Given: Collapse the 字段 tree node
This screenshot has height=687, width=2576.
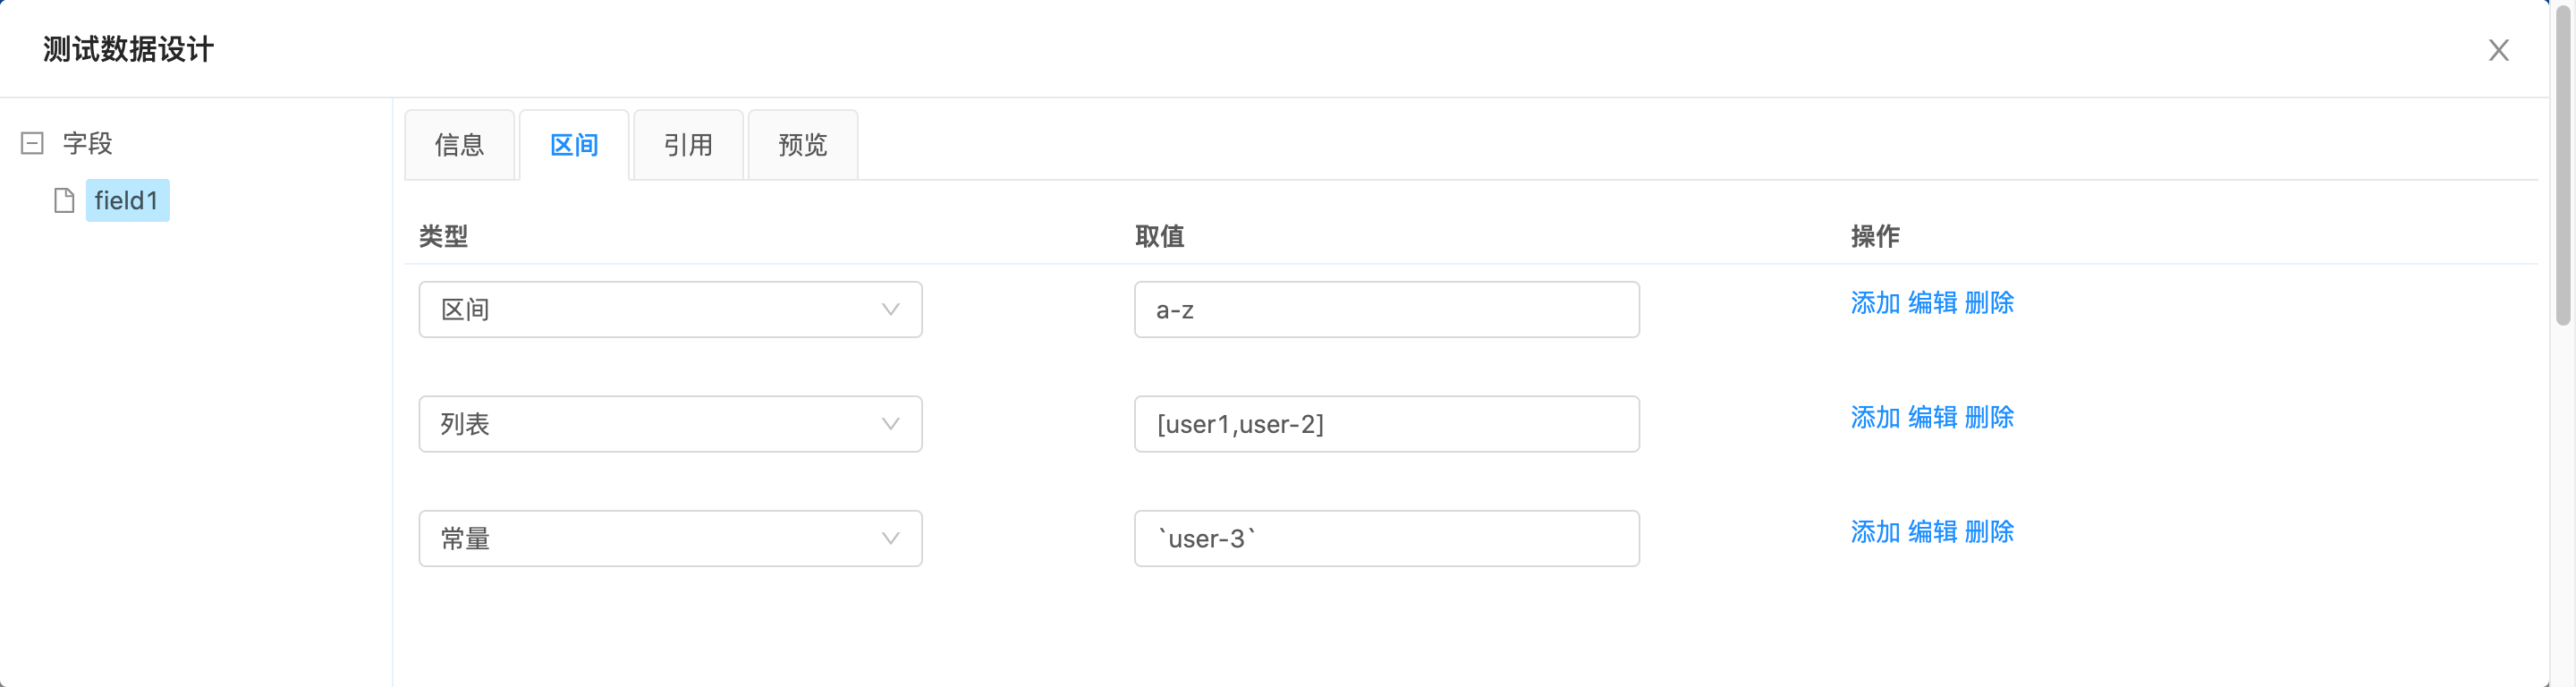Looking at the screenshot, I should tap(32, 143).
